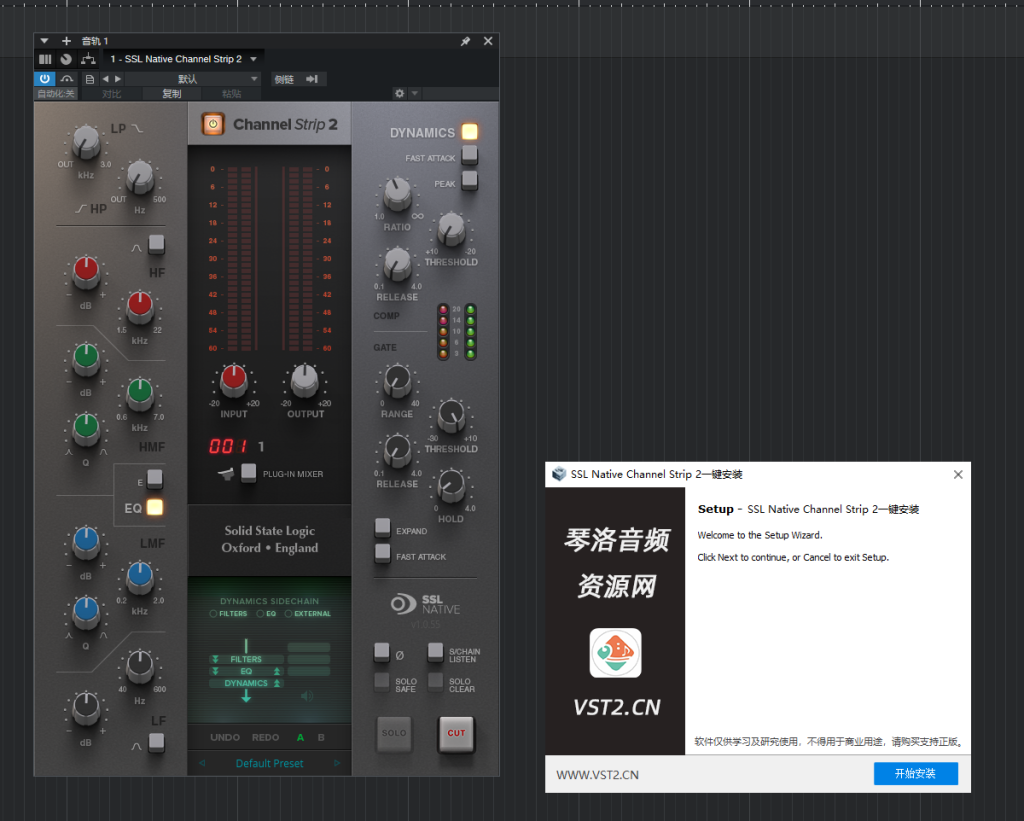Screen dimensions: 1024x821
Task: Engage the CUT button on the channel strip
Action: [456, 733]
